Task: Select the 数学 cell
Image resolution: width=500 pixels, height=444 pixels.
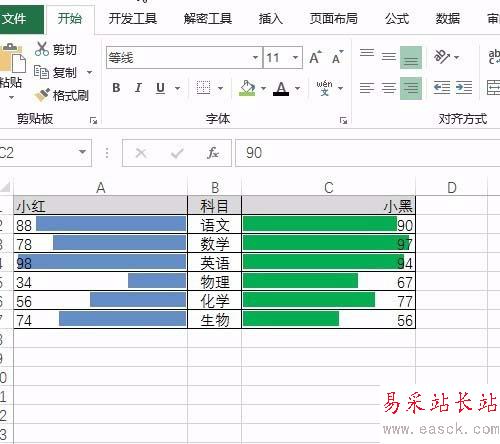Action: (x=215, y=243)
